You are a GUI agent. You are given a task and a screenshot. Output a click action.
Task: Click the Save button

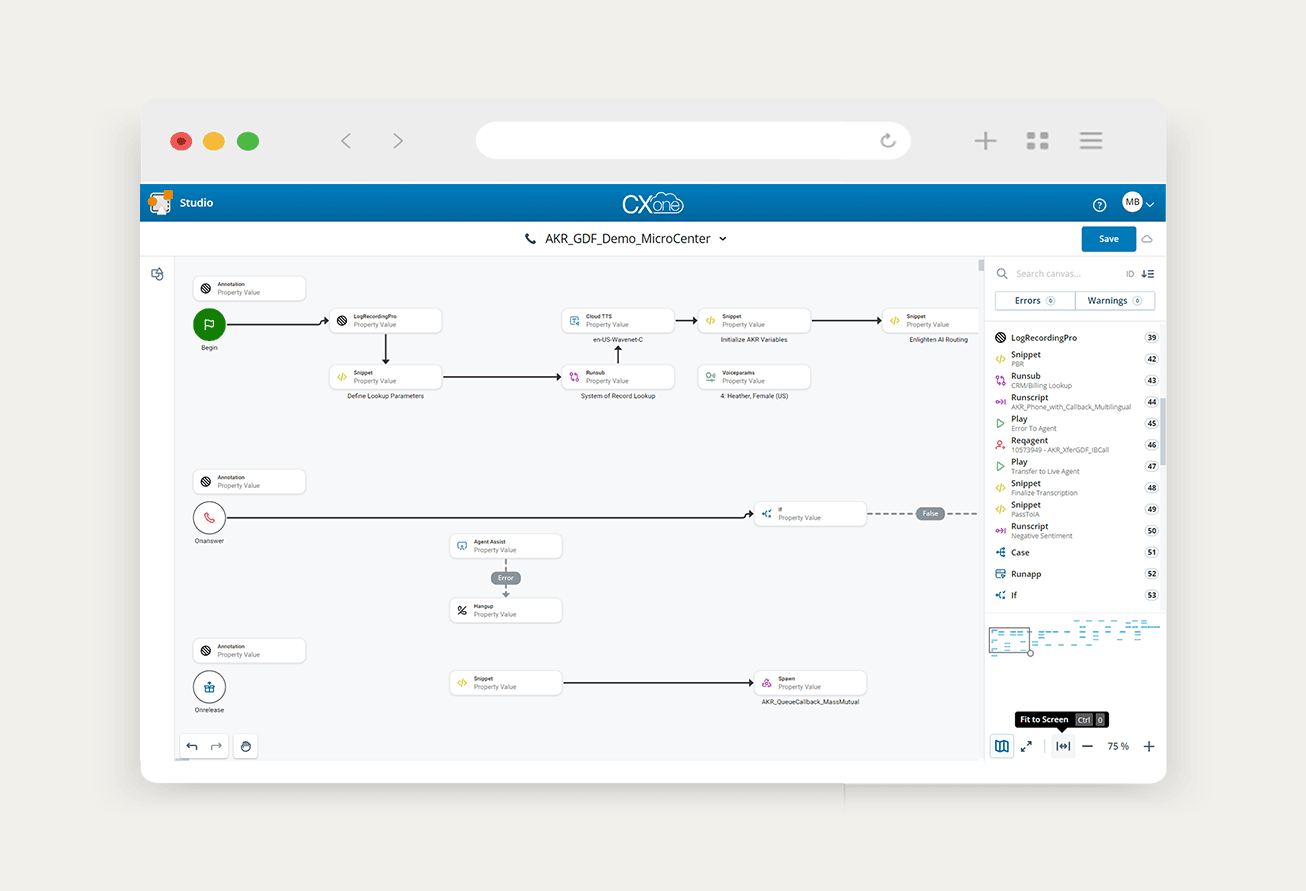1108,239
